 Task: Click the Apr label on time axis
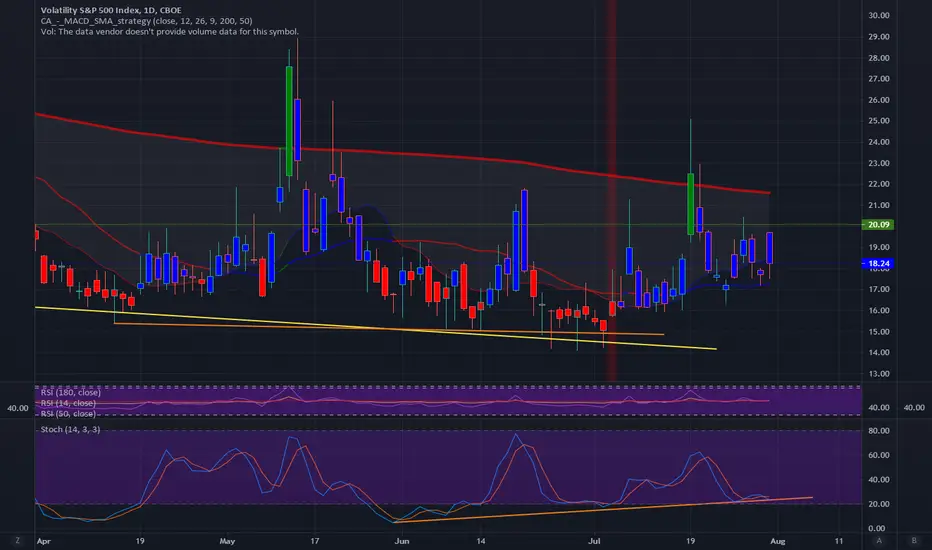pos(43,541)
